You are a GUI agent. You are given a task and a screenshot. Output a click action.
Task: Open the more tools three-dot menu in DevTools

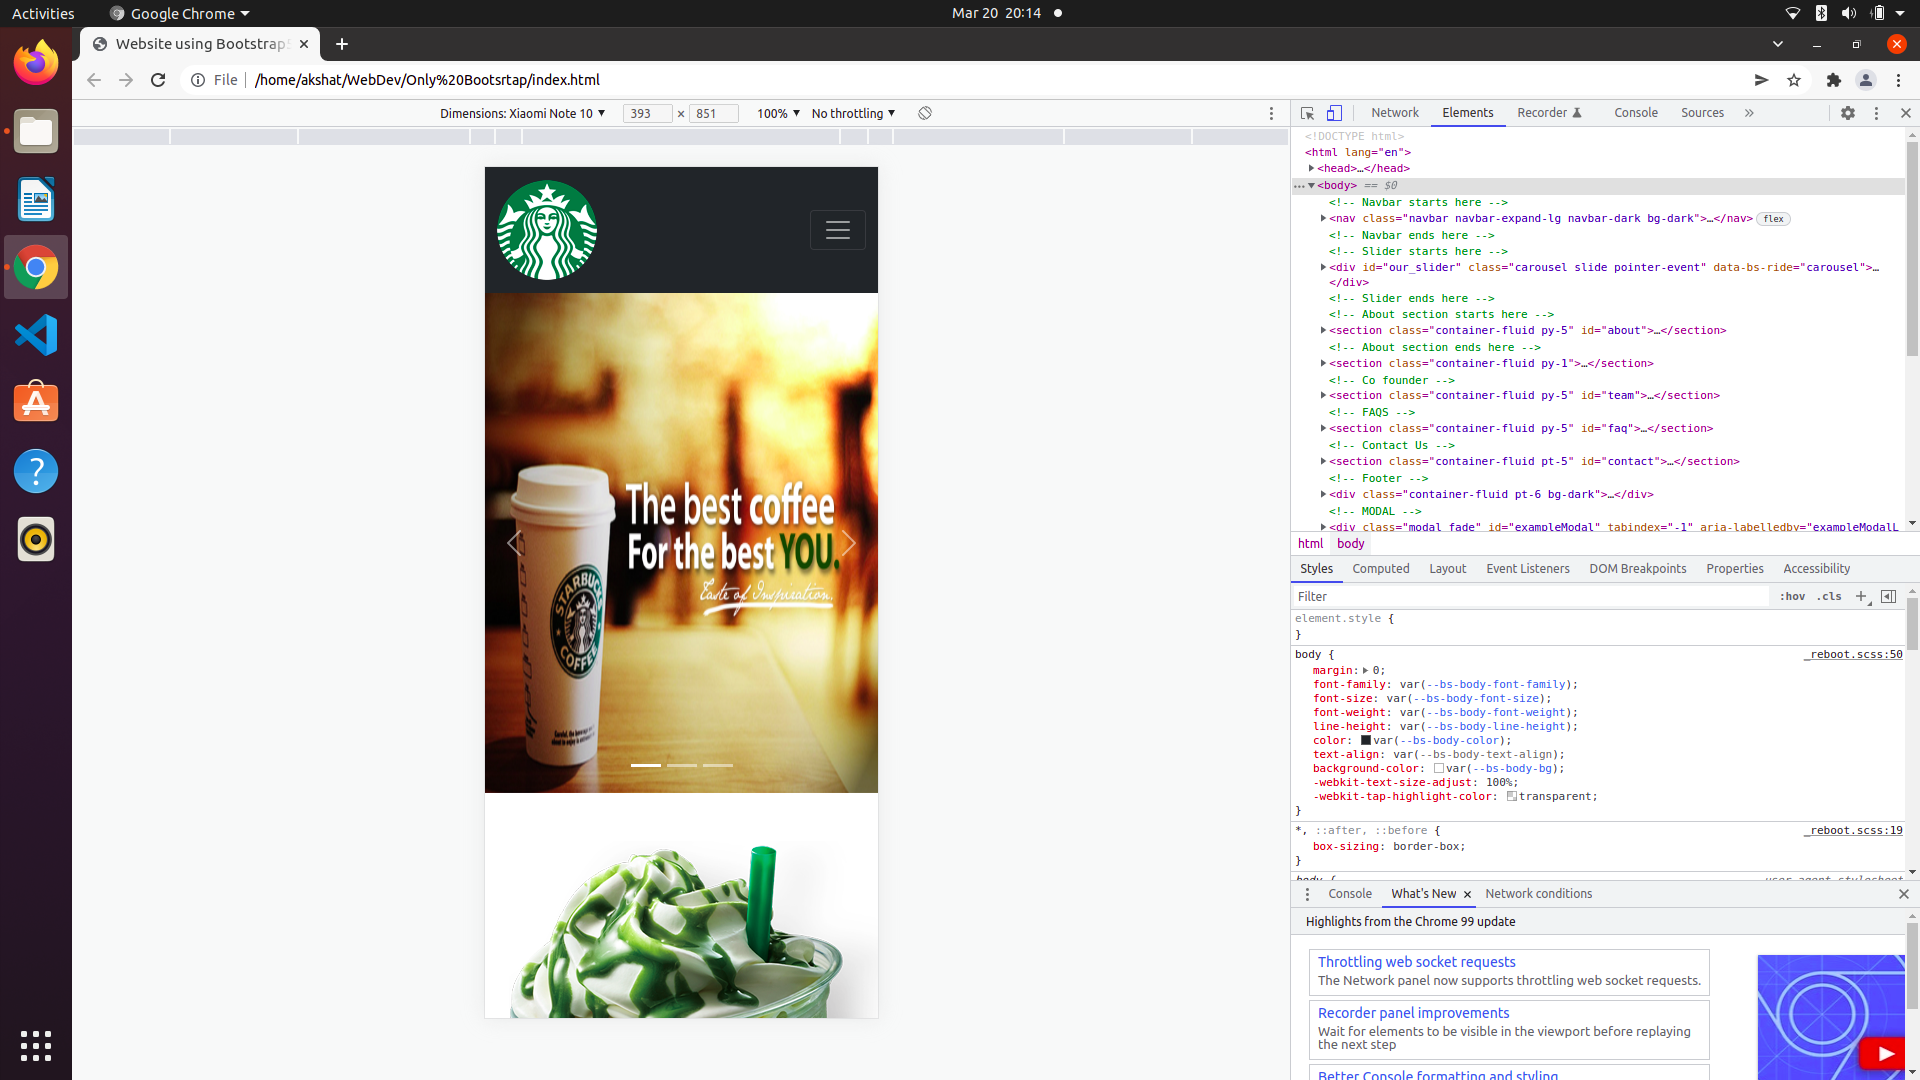click(x=1877, y=113)
